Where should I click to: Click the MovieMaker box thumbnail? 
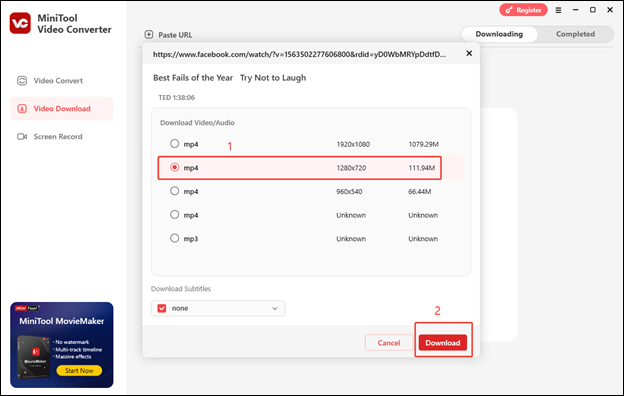coord(34,357)
